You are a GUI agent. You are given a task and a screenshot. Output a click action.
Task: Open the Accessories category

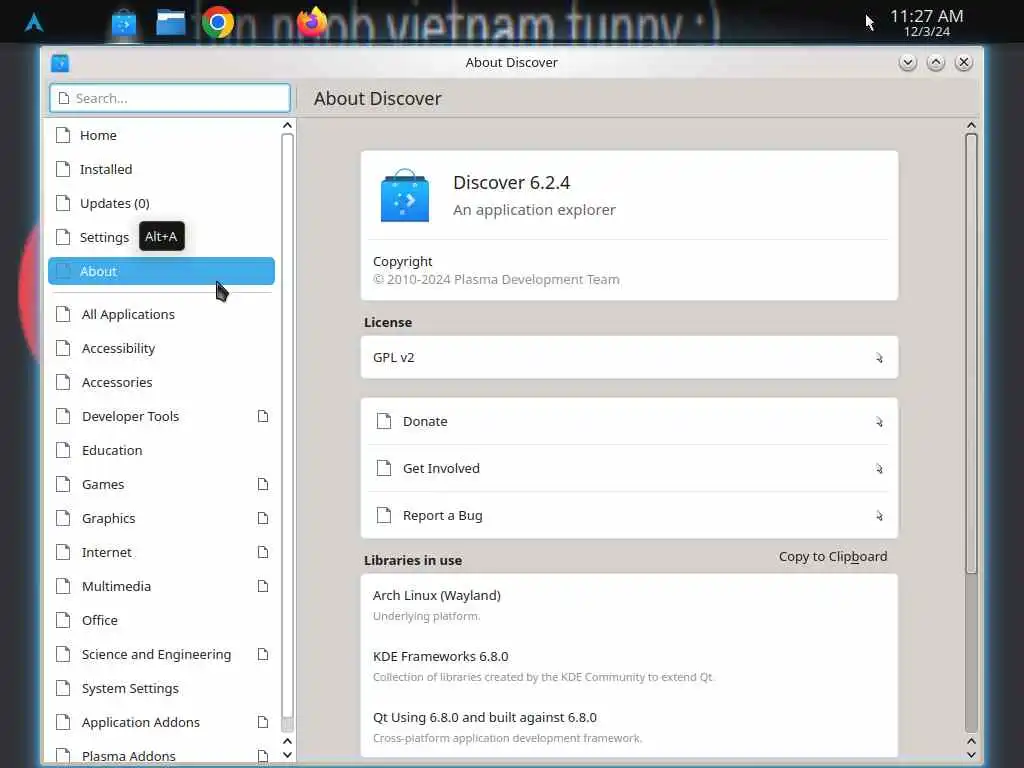161,382
